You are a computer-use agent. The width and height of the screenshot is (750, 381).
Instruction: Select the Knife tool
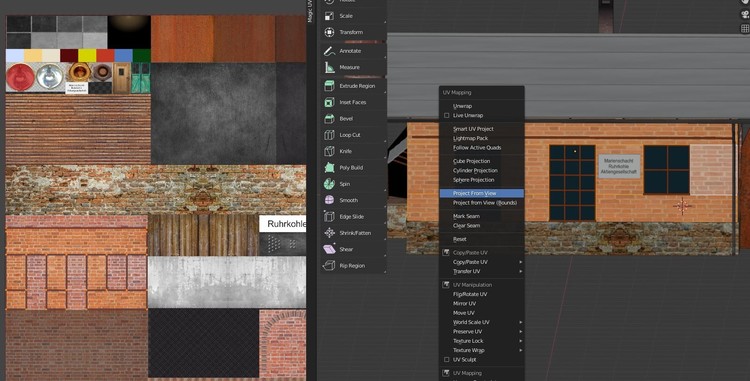(353, 151)
